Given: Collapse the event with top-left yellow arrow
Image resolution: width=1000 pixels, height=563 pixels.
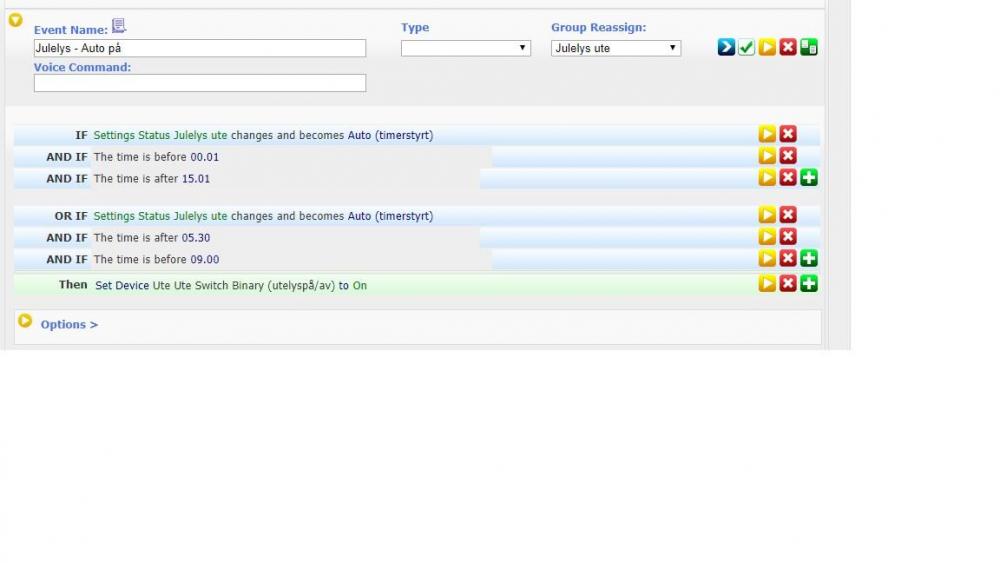Looking at the screenshot, I should [16, 20].
